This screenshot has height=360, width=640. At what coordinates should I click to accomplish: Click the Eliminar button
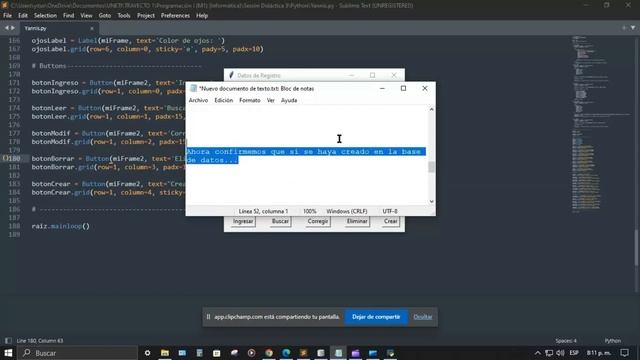click(x=357, y=221)
